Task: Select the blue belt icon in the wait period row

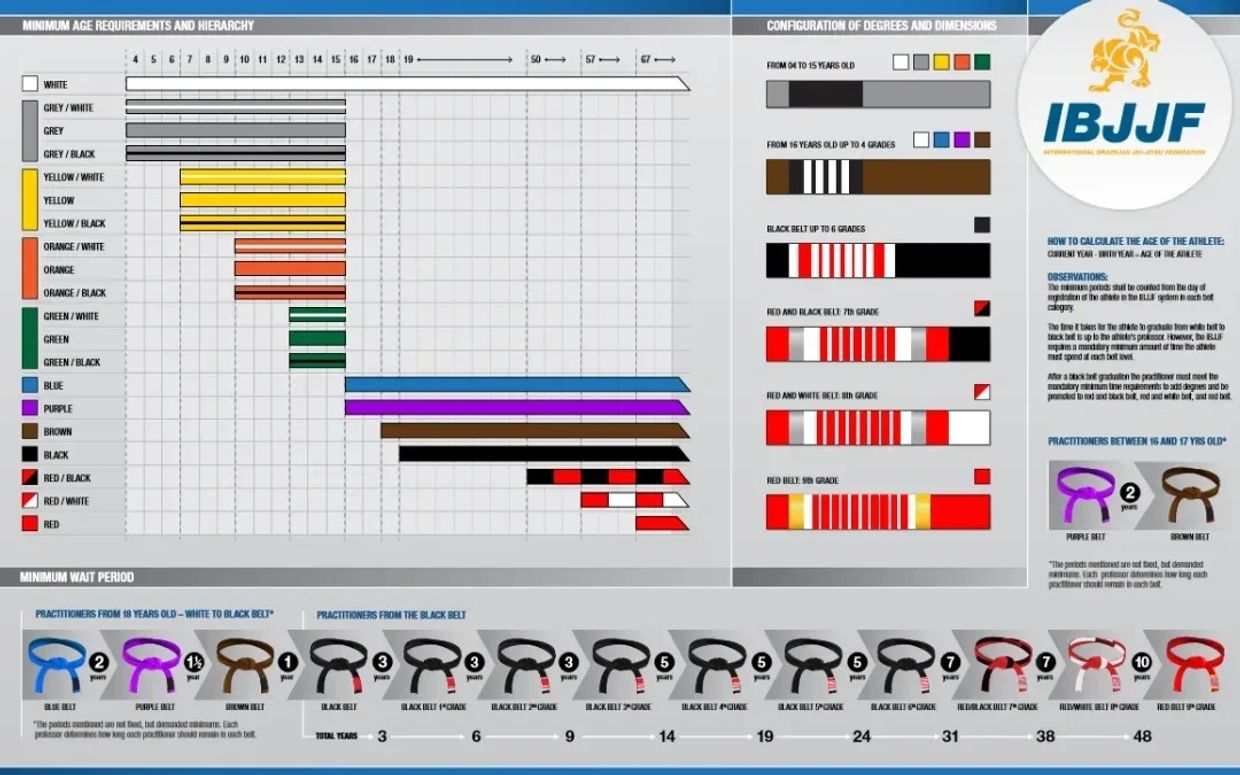Action: 55,665
